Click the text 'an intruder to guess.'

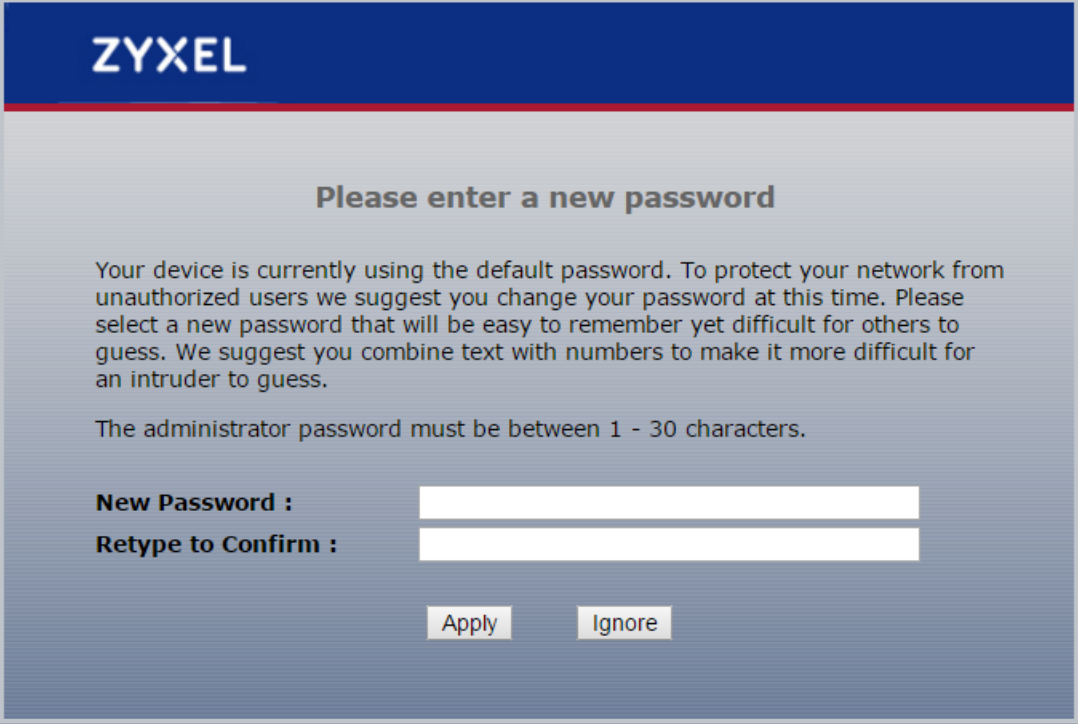[x=211, y=380]
